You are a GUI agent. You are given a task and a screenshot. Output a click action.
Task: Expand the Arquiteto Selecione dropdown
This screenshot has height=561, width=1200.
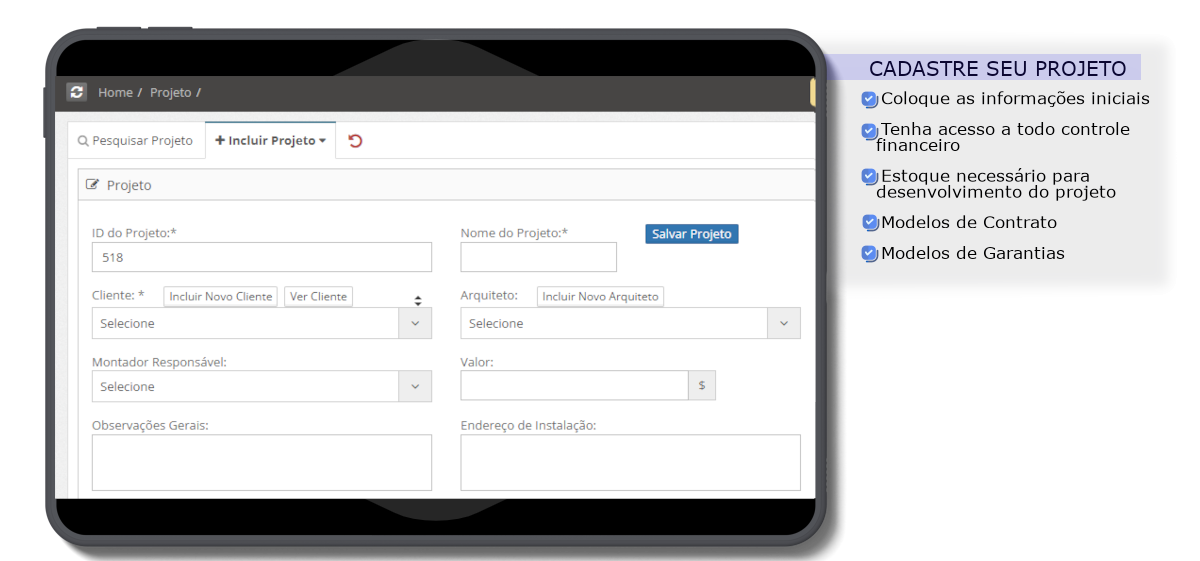coord(630,323)
